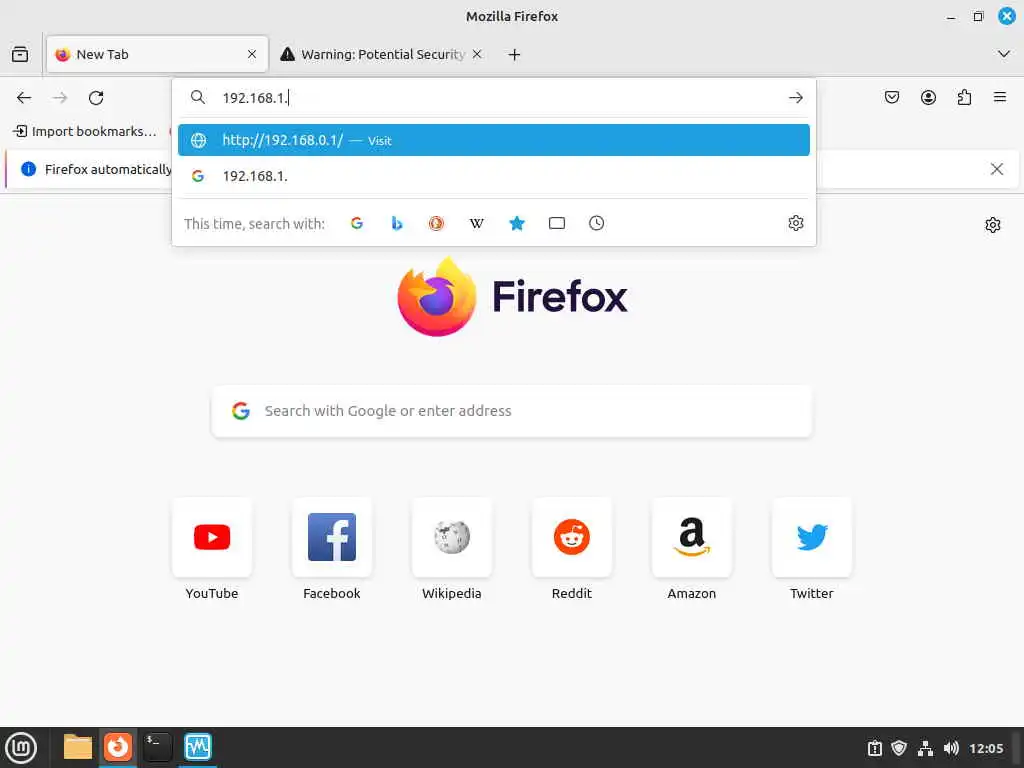Launch the Files folder from taskbar
Viewport: 1024px width, 768px height.
pyautogui.click(x=78, y=747)
